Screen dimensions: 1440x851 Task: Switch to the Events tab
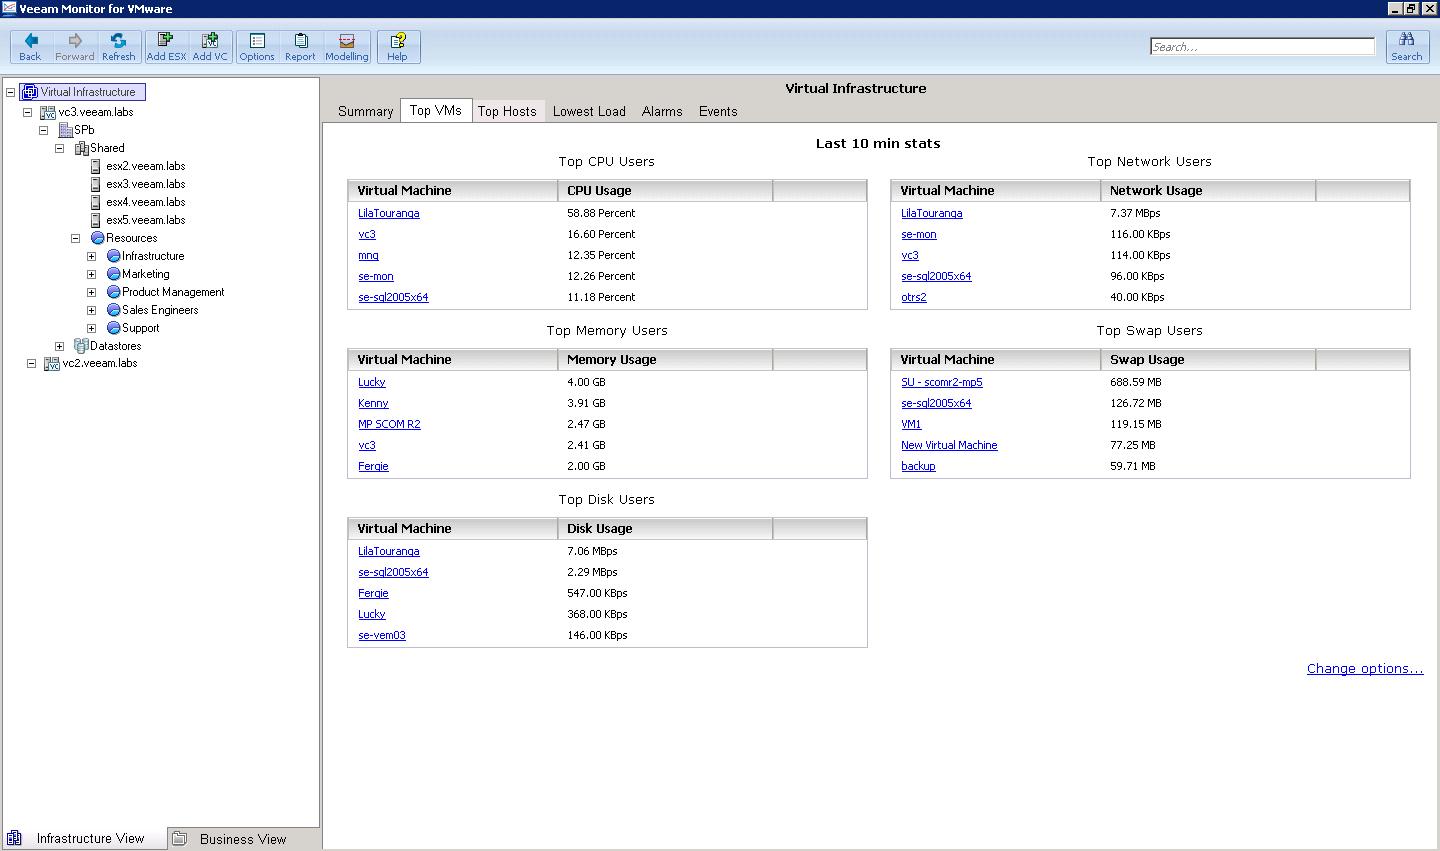tap(718, 111)
